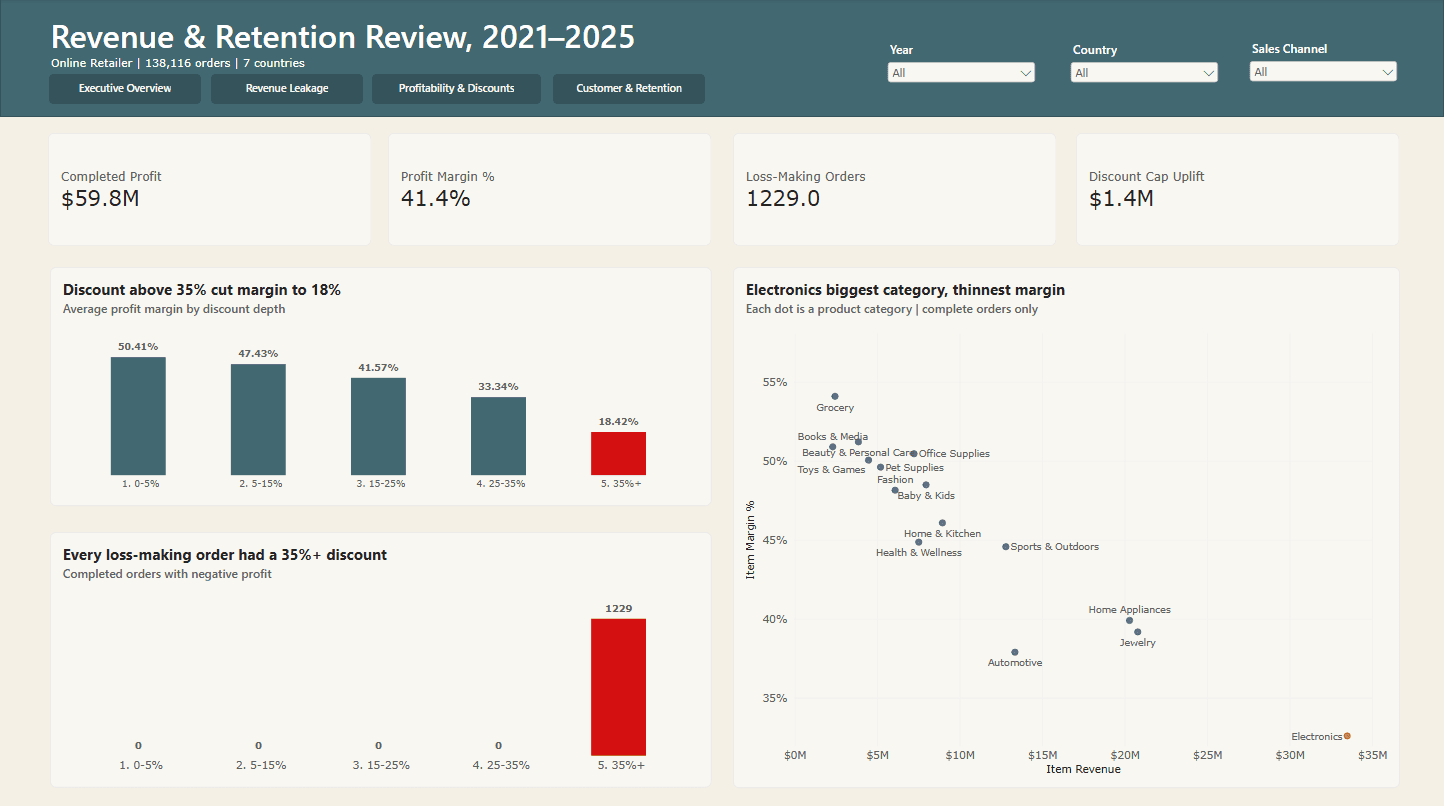Viewport: 1444px width, 806px height.
Task: Expand the Sales Channel dropdown
Action: click(x=1323, y=72)
